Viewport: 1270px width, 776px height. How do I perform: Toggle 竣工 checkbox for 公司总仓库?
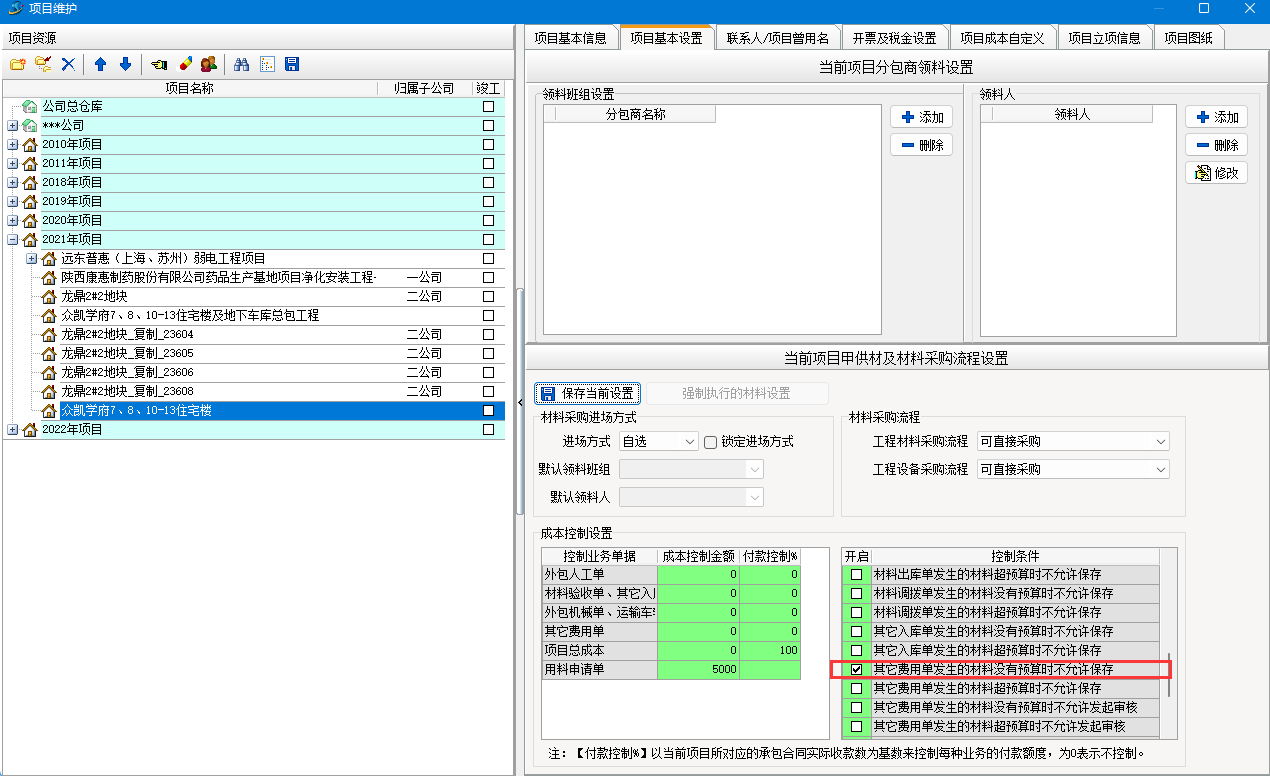tap(488, 106)
